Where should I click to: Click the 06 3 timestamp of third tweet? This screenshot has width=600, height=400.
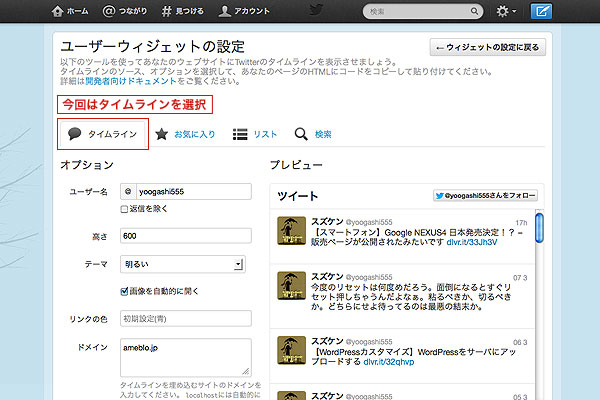pyautogui.click(x=520, y=343)
